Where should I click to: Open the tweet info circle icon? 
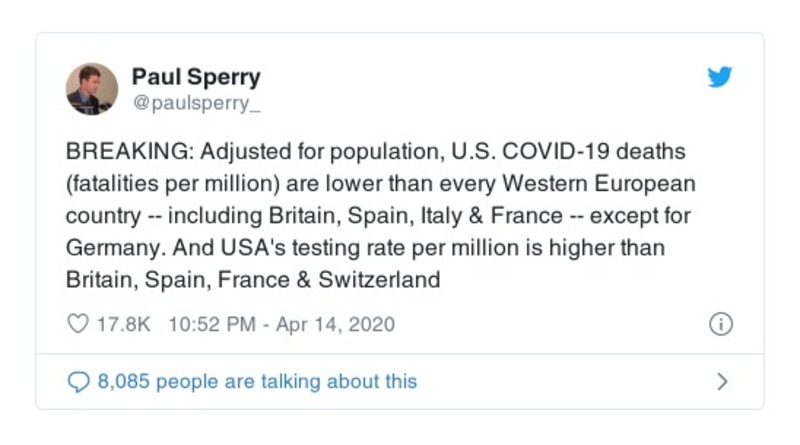coord(720,324)
